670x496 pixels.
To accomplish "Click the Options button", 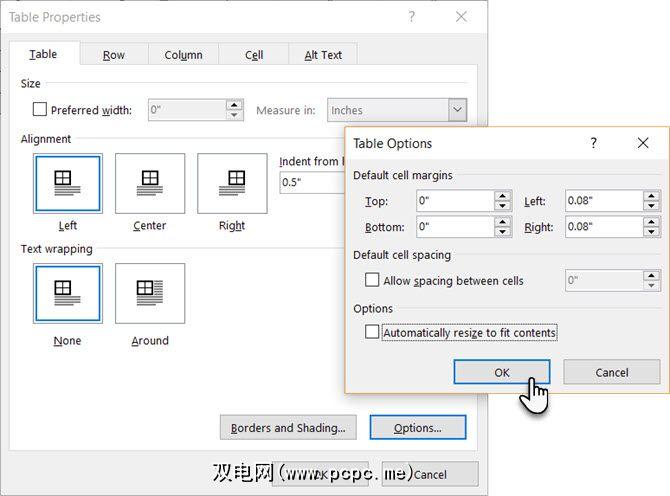I will pyautogui.click(x=418, y=428).
